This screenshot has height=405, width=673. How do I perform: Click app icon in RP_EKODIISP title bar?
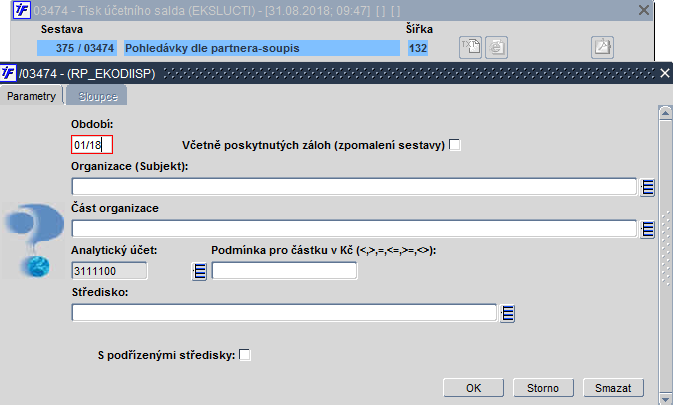[8, 73]
